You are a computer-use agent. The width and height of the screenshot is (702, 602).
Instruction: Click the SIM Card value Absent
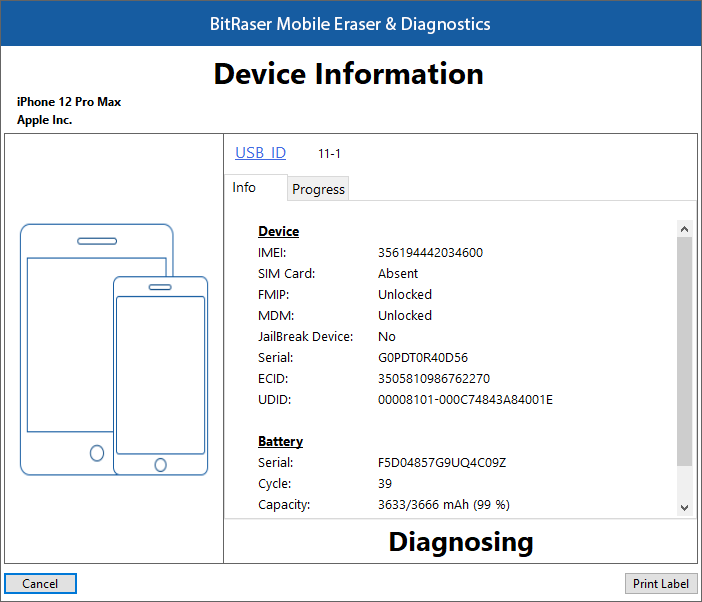pos(398,273)
